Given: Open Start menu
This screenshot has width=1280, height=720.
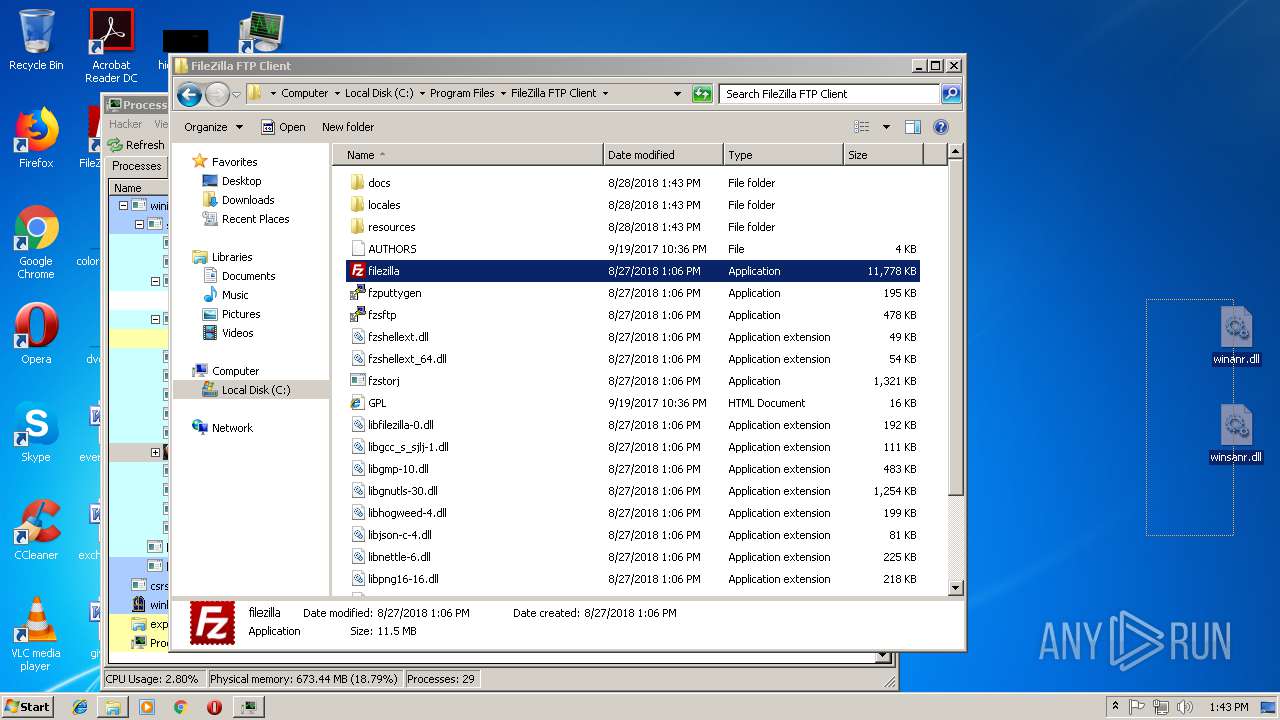Looking at the screenshot, I should tap(27, 706).
